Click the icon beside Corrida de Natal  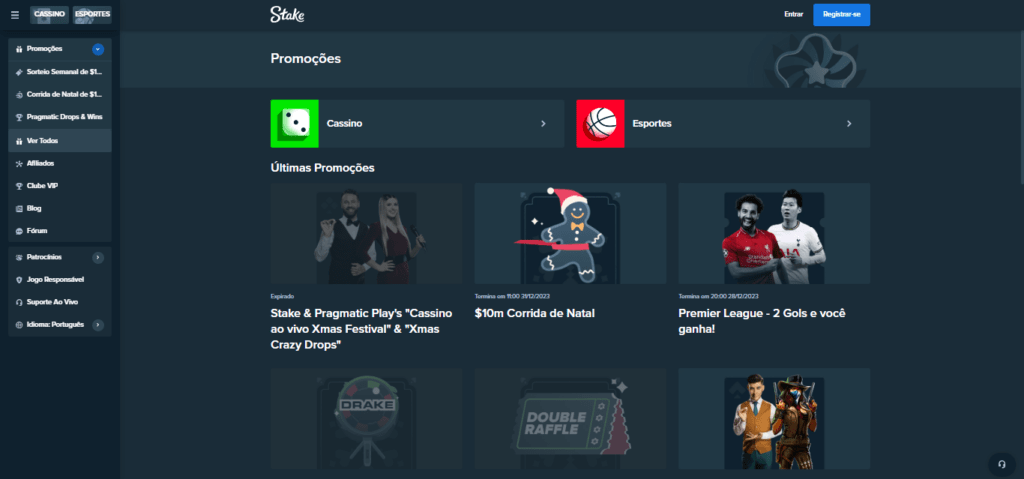click(x=19, y=95)
